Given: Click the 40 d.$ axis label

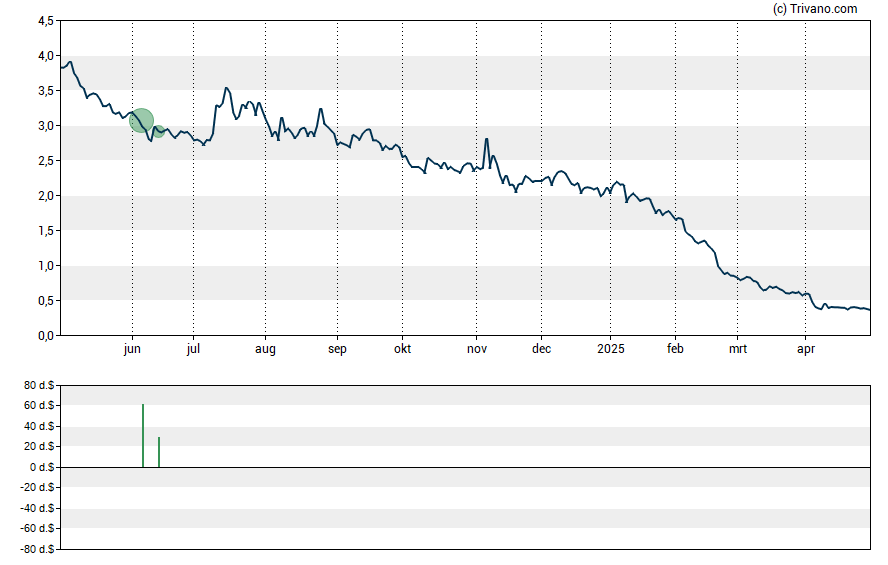Looking at the screenshot, I should pyautogui.click(x=39, y=426).
